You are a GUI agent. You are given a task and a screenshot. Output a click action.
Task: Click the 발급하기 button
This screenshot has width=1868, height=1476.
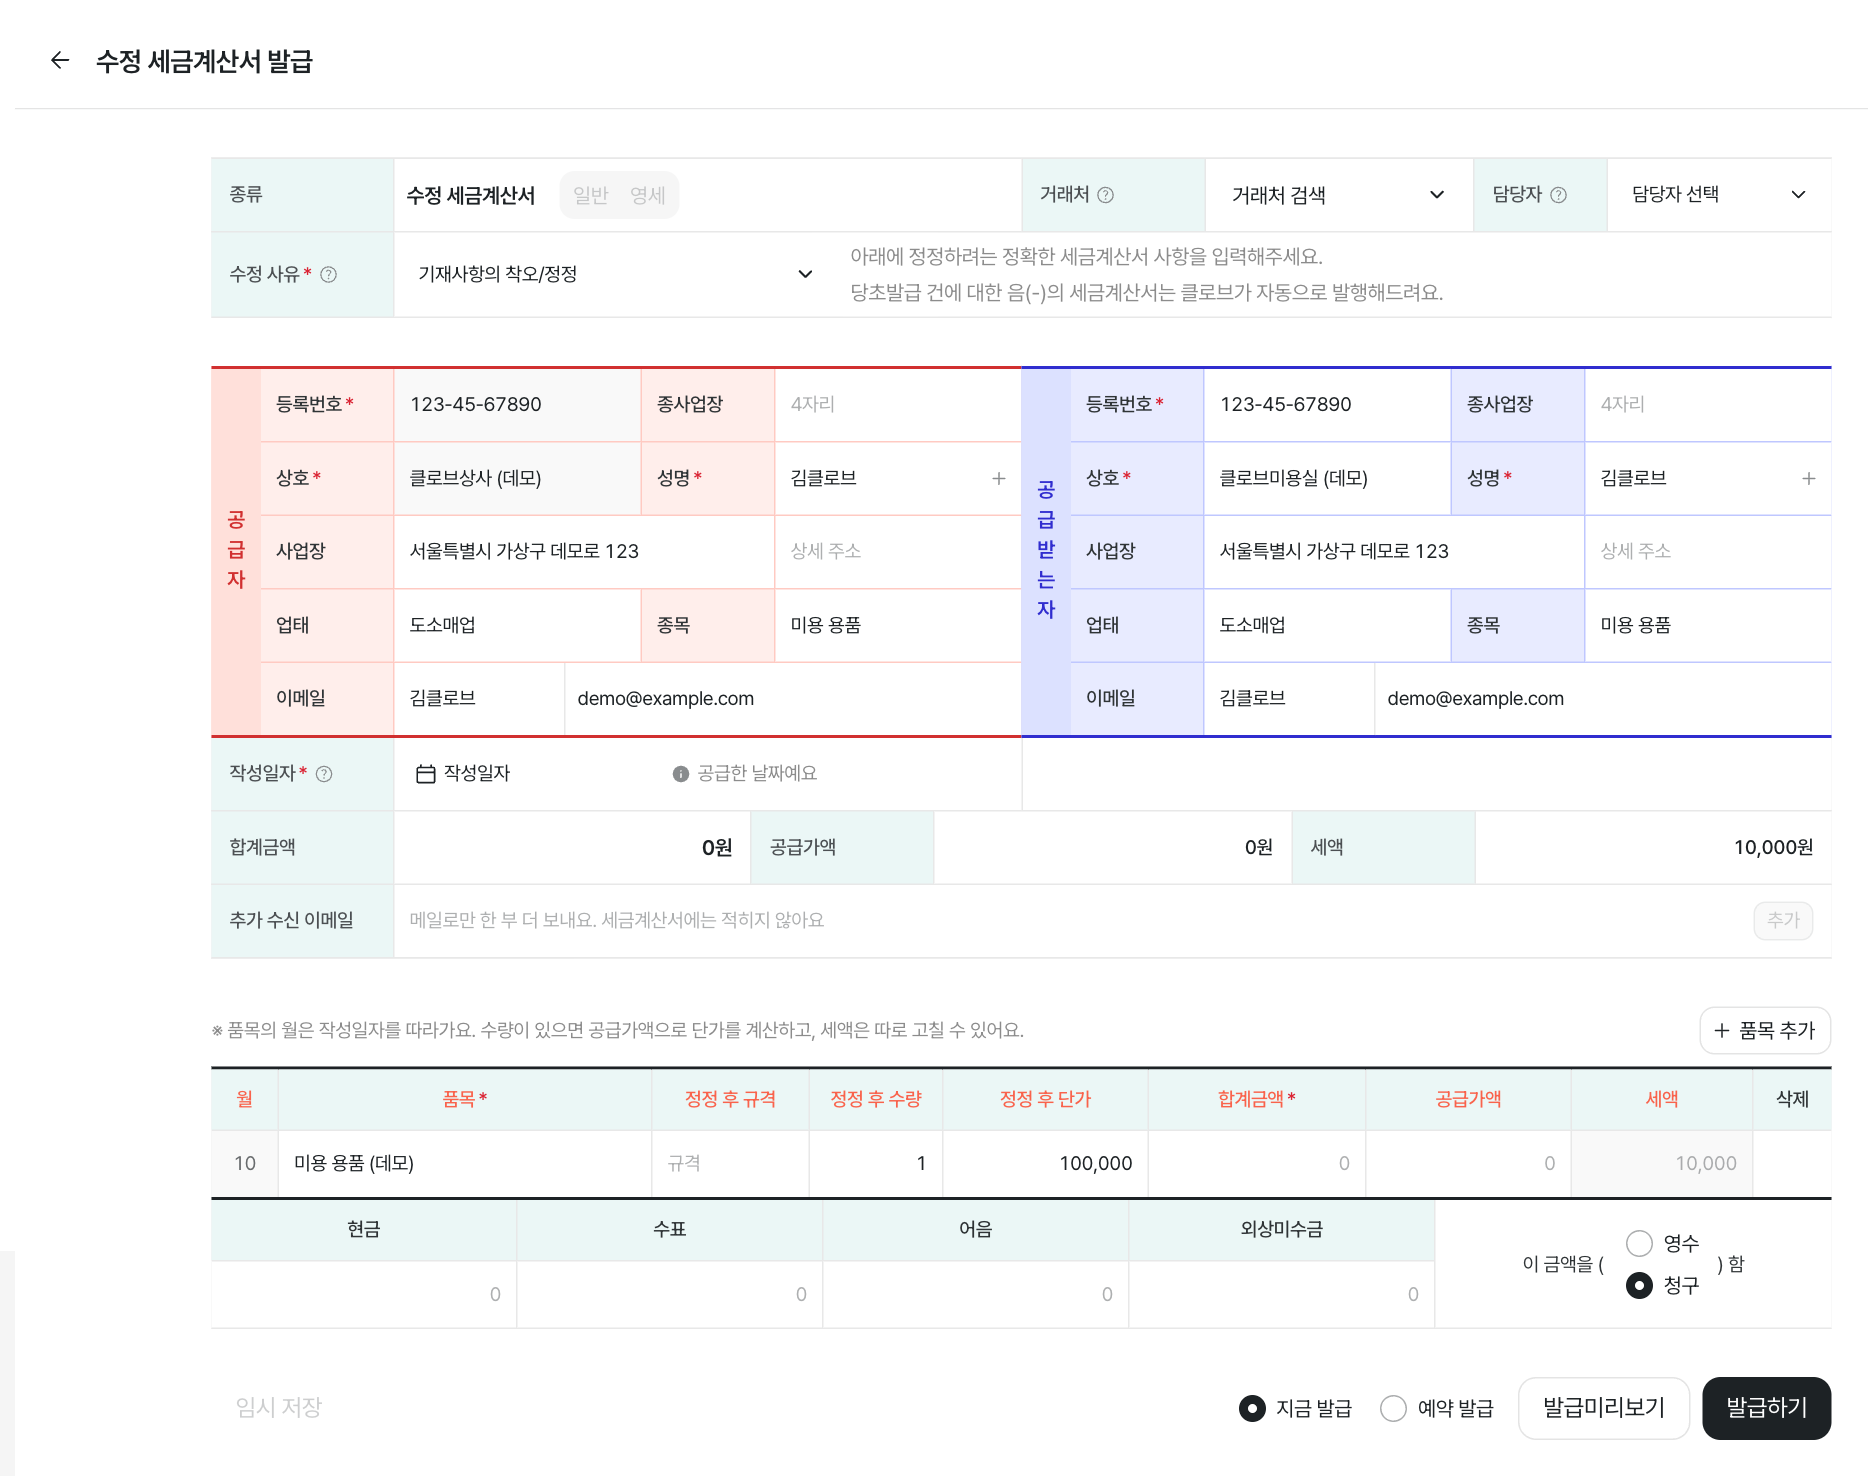point(1767,1408)
